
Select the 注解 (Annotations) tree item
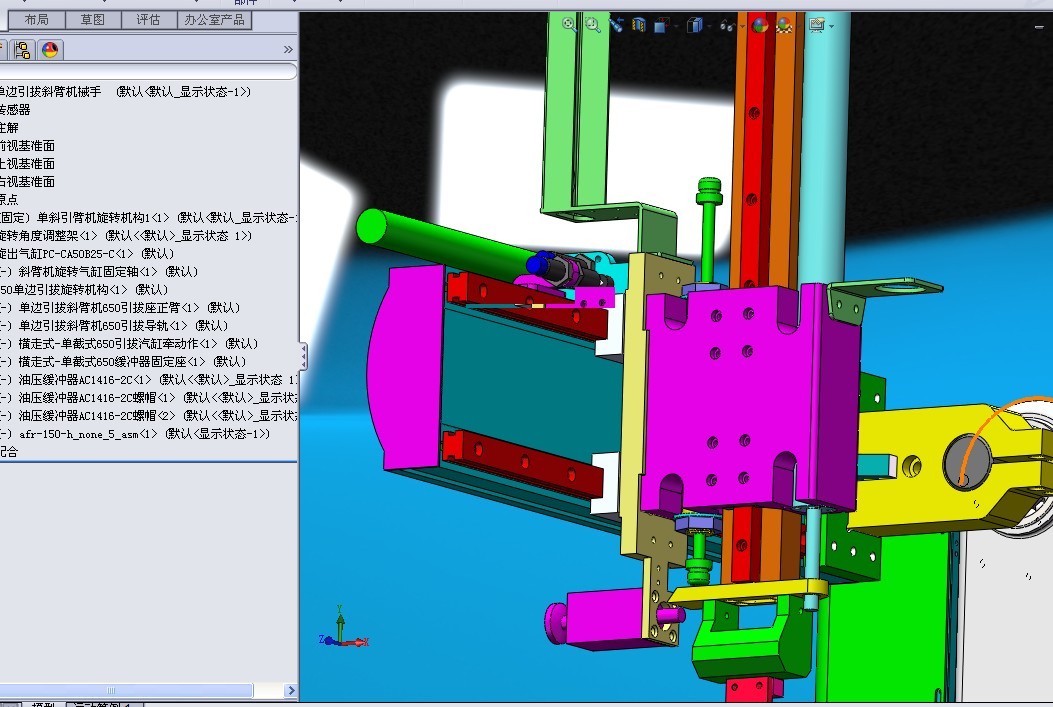pyautogui.click(x=9, y=128)
